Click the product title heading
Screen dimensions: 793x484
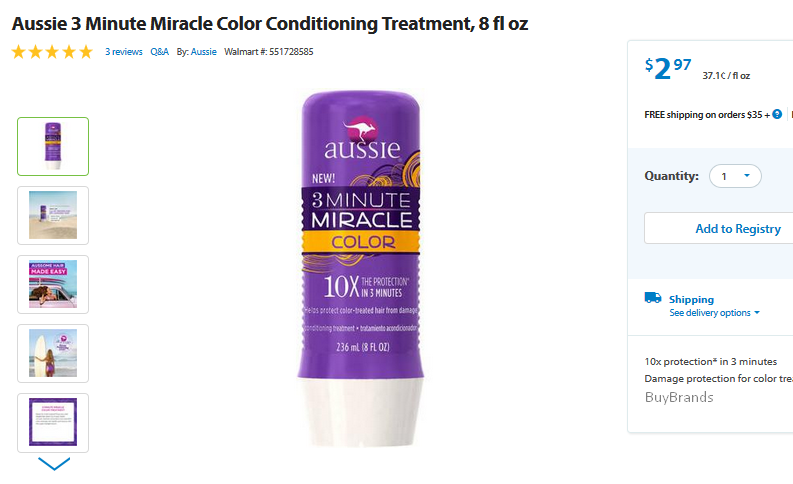pos(270,24)
